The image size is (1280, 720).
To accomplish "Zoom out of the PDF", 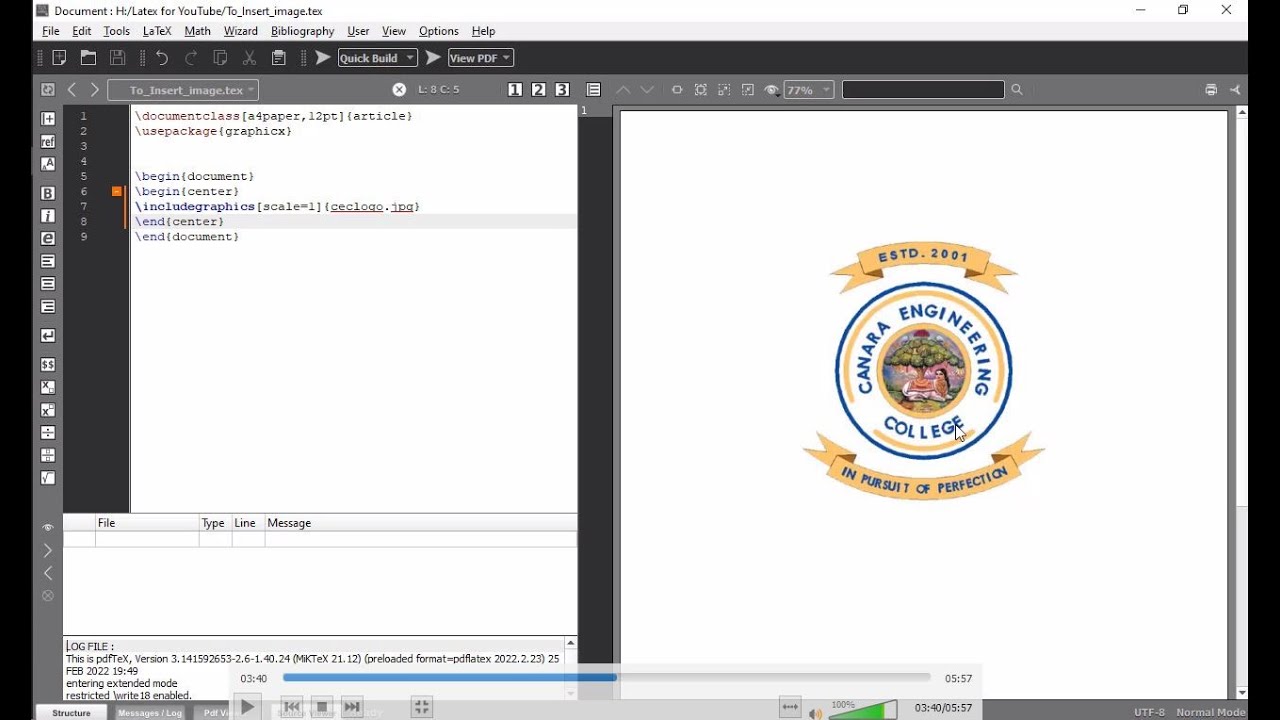I will click(748, 90).
